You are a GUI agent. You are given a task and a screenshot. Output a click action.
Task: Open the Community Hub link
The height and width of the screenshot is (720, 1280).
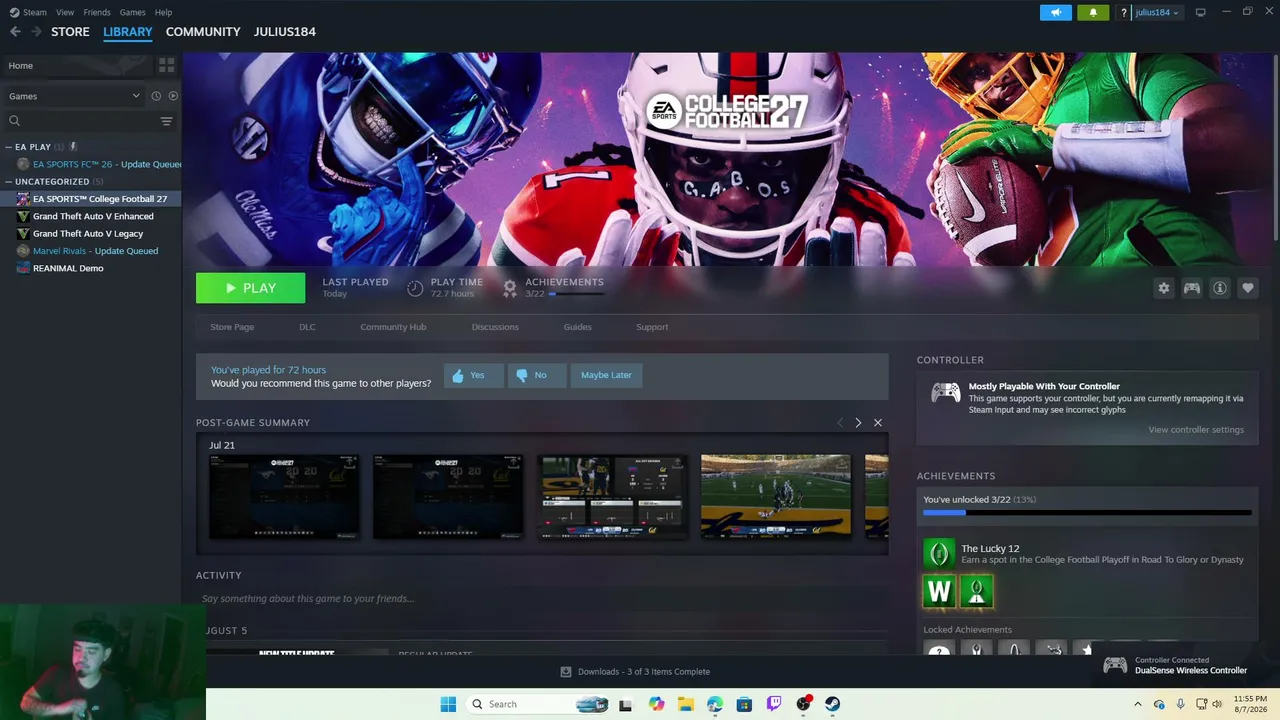coord(393,327)
